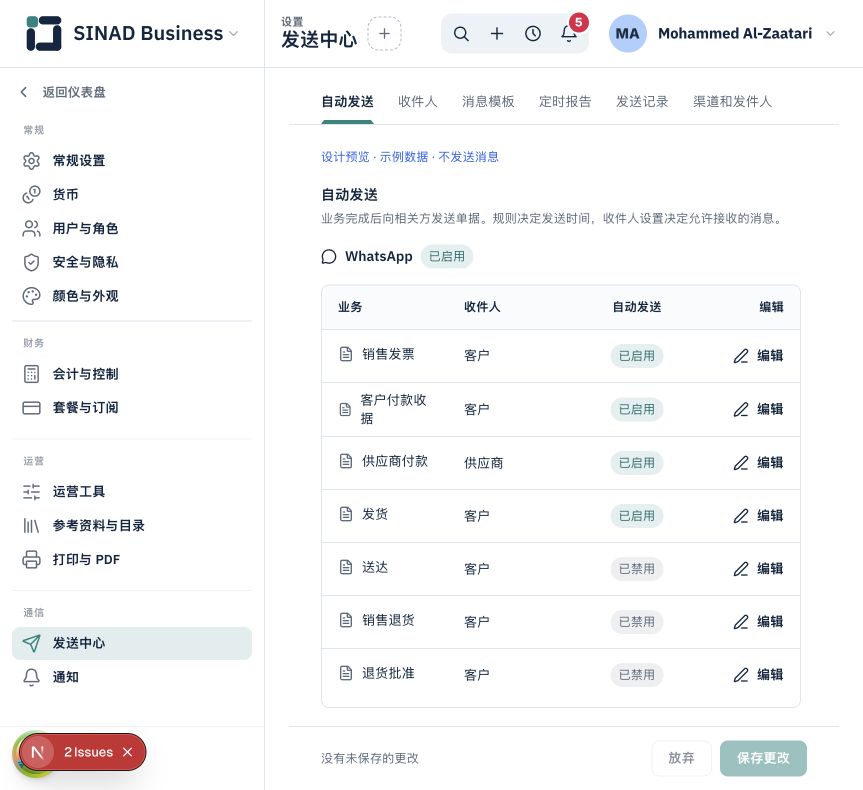Expand the Mohammed Al-Zaatari account menu chevron
The width and height of the screenshot is (863, 790).
pyautogui.click(x=831, y=34)
